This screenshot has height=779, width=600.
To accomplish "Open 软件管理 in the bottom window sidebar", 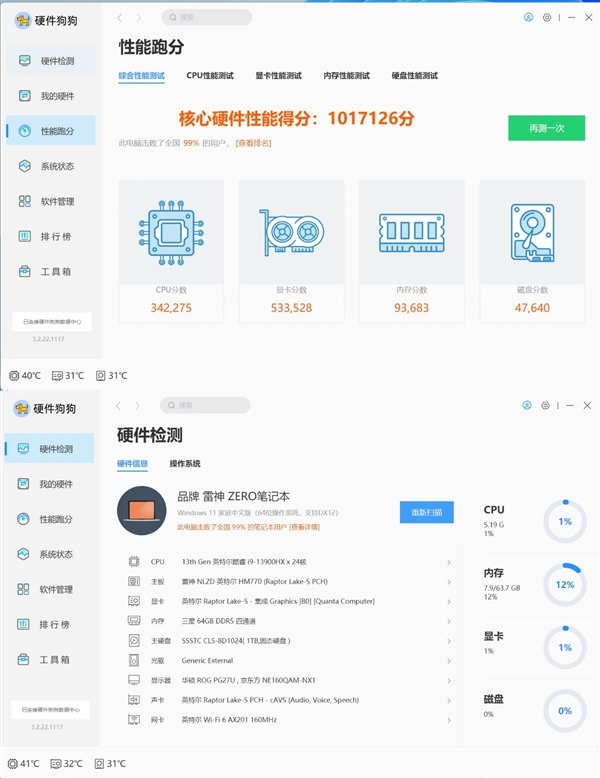I will point(49,589).
